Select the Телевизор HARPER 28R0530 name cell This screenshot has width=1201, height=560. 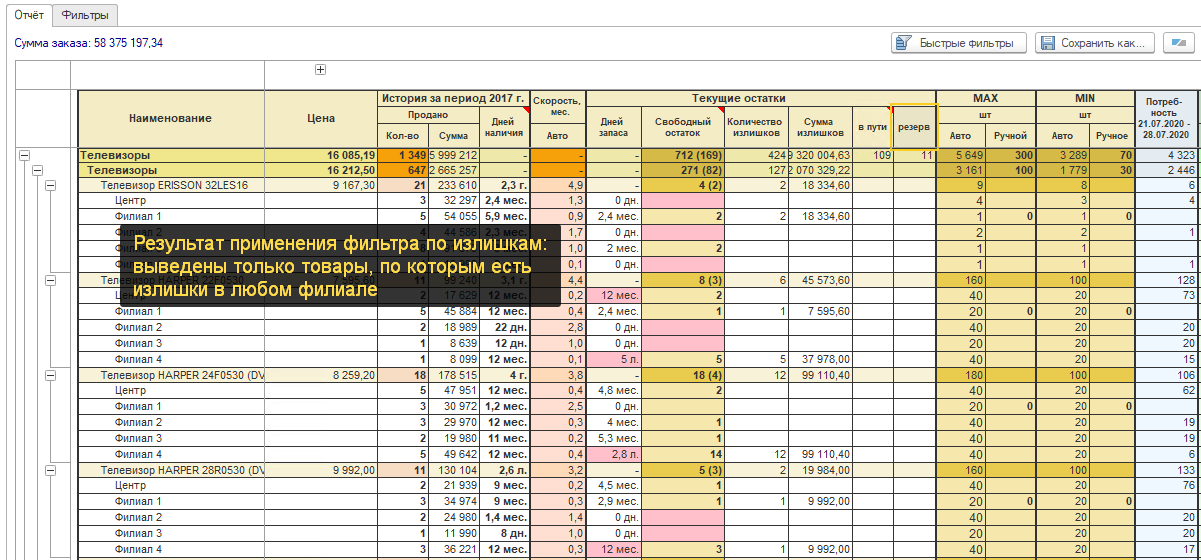[x=171, y=469]
